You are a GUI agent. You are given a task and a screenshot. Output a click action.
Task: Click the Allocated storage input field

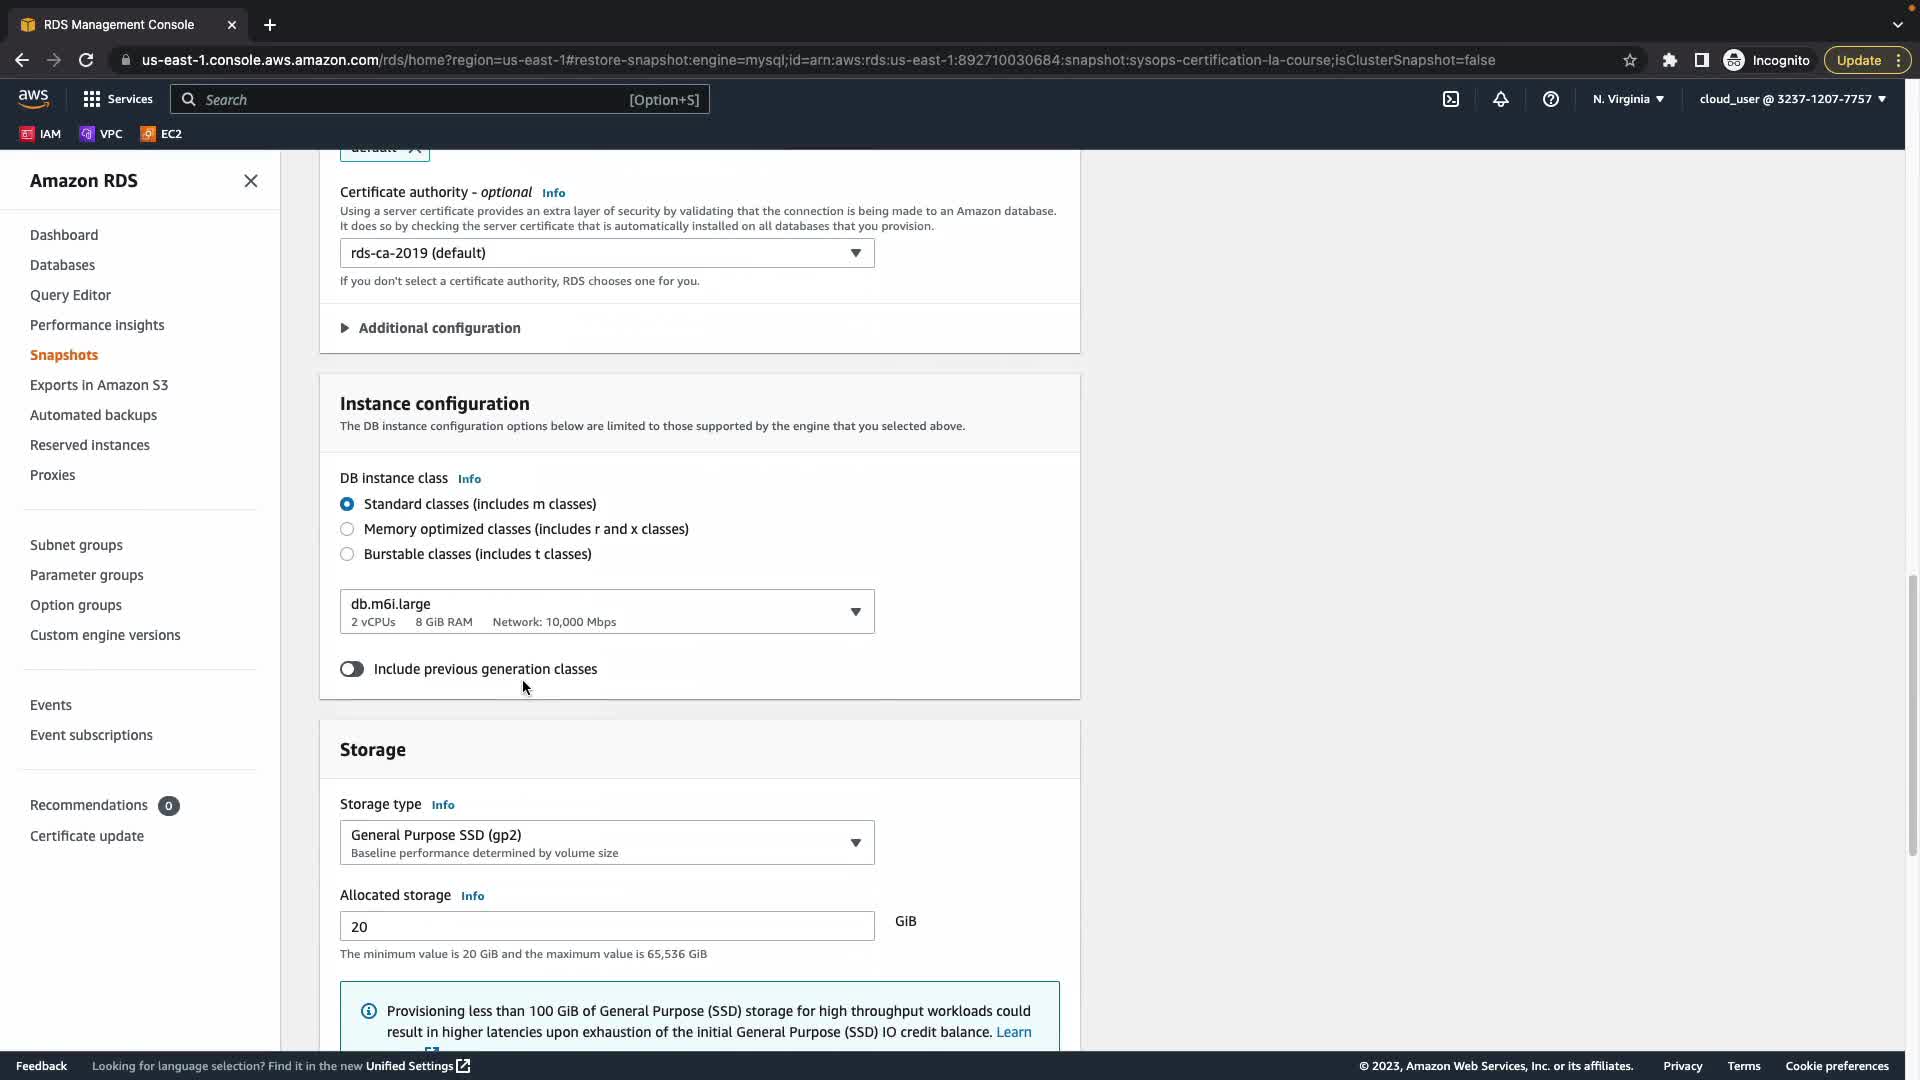coord(606,926)
